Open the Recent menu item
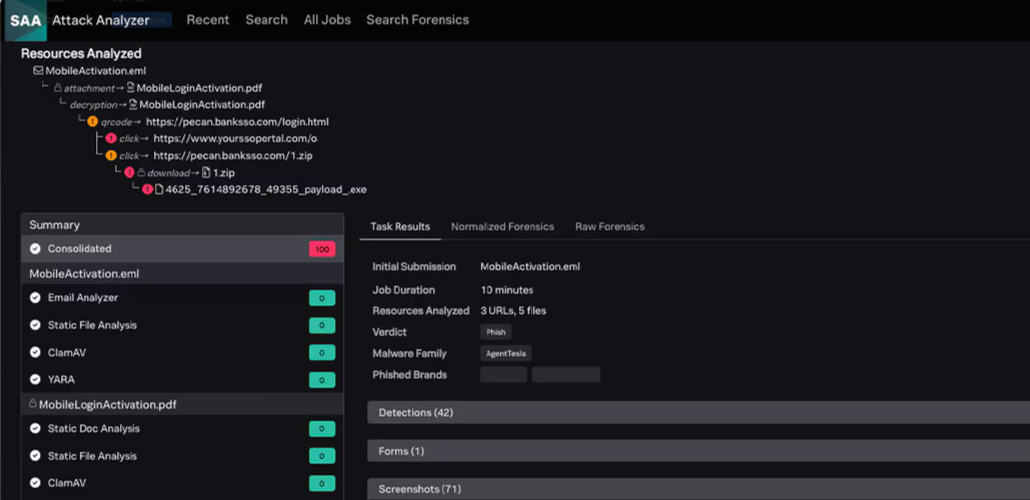This screenshot has height=500, width=1030. coord(208,20)
